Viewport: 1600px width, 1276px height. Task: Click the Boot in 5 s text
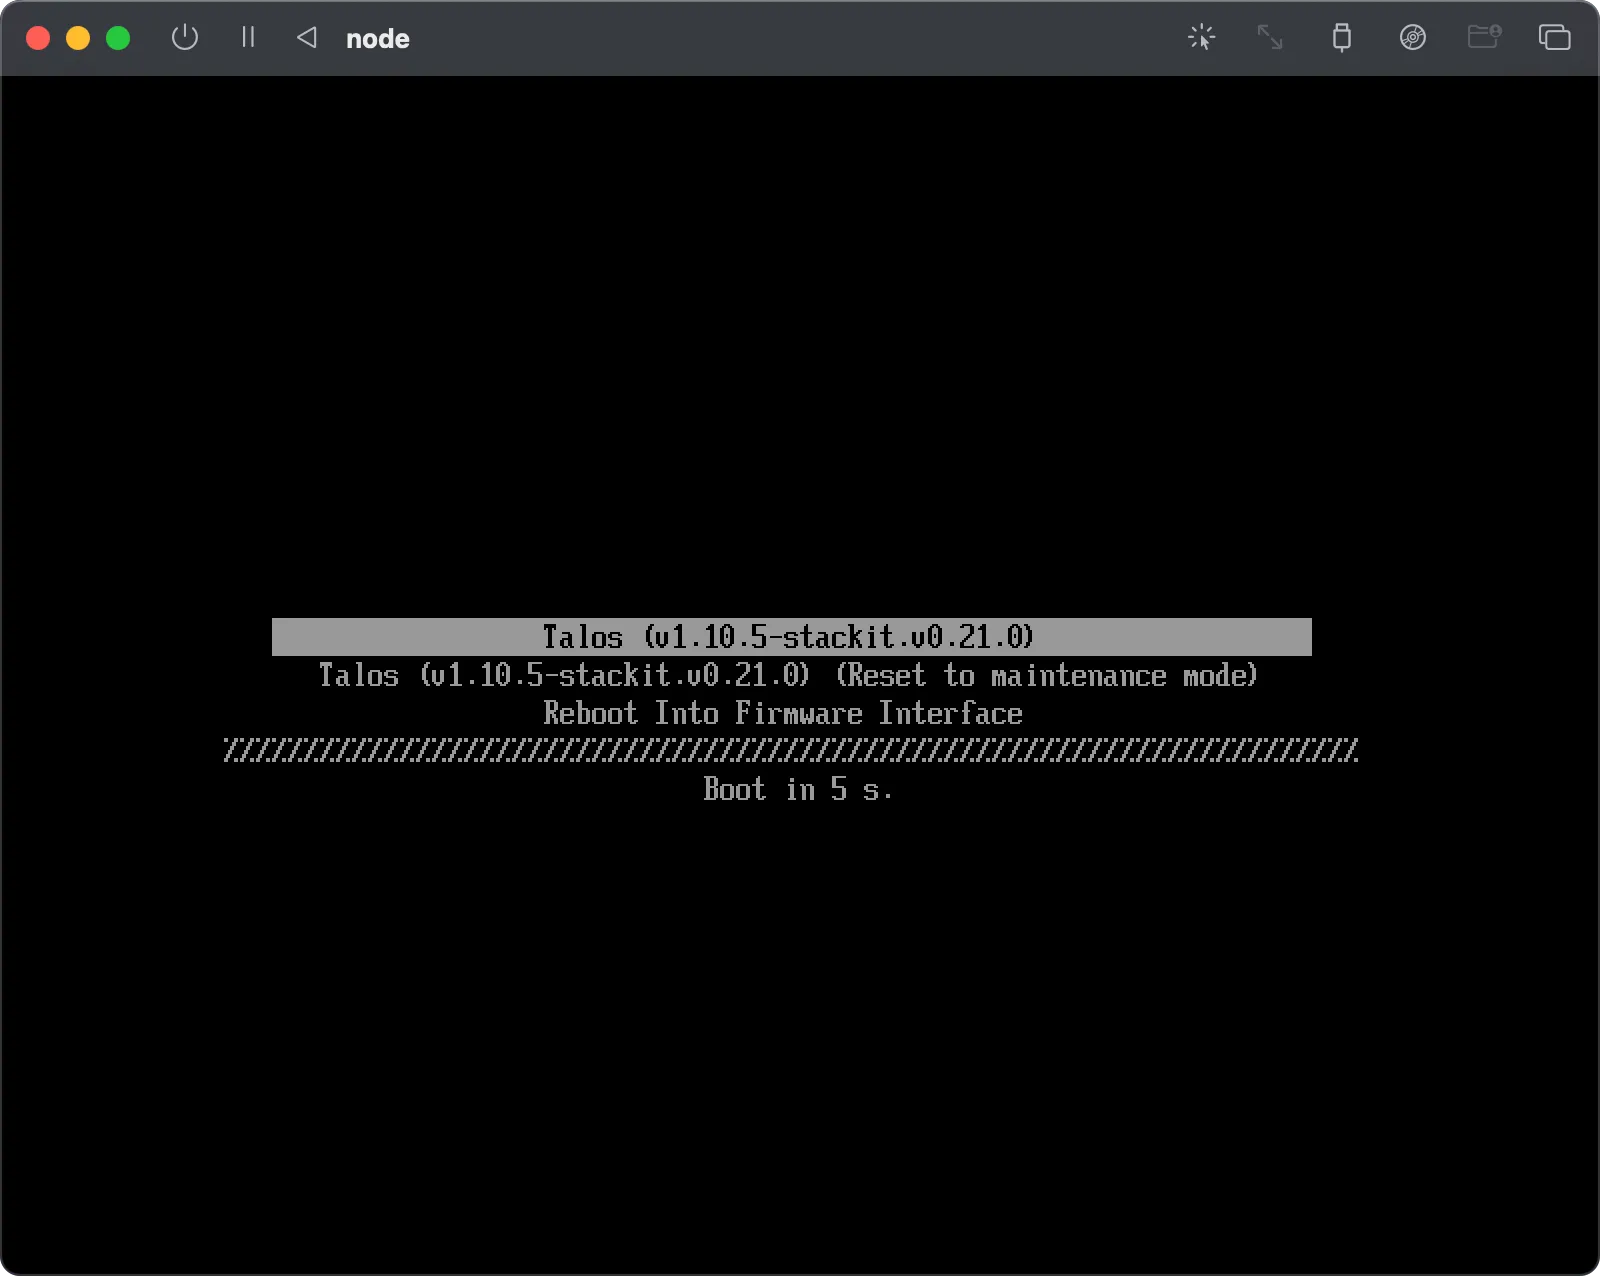pos(797,790)
